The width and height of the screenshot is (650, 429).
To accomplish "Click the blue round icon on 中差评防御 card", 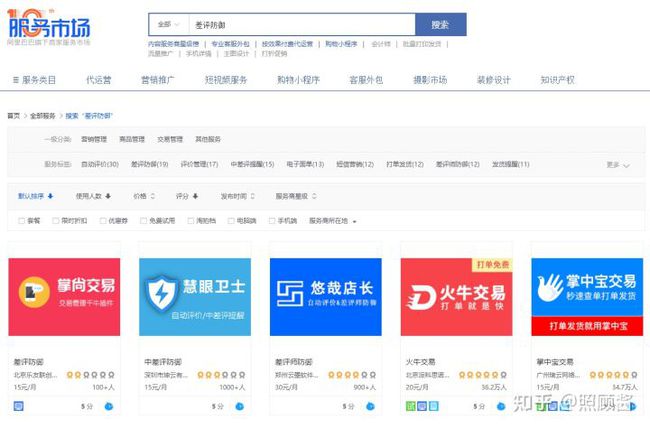I will (x=240, y=406).
